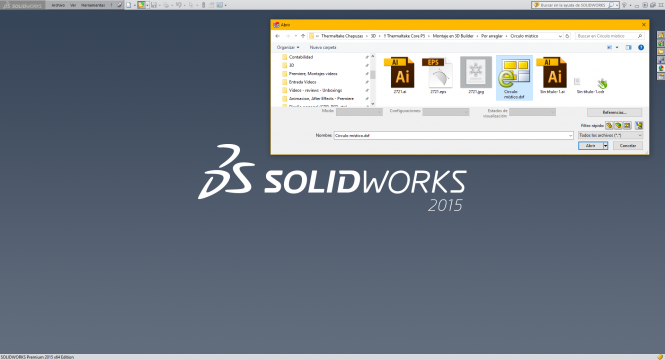Screen dimensions: 665x360
Task: Open the 'Todos los archivos' file type dropdown
Action: (611, 135)
